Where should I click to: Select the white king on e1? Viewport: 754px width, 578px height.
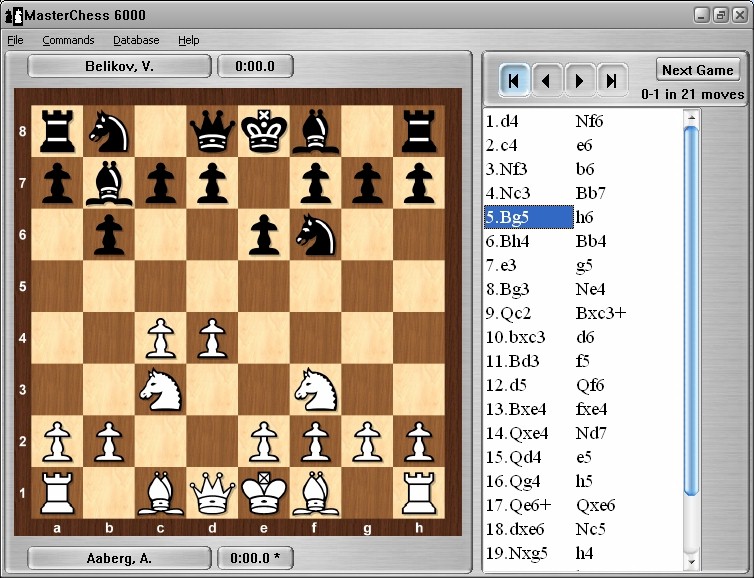pos(263,492)
